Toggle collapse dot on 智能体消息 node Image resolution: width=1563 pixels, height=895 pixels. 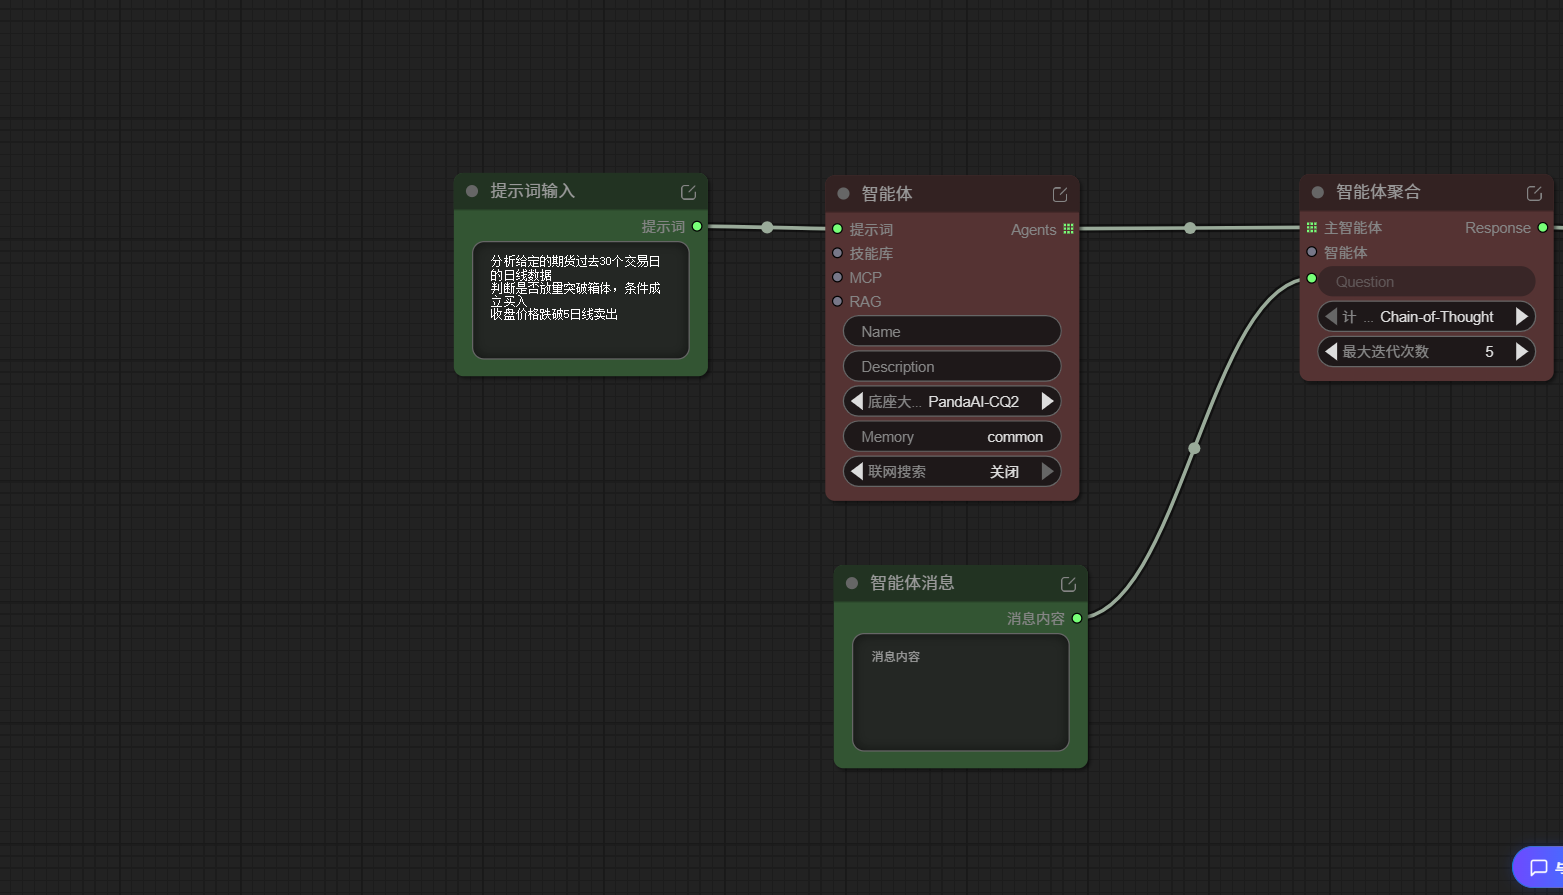(852, 583)
